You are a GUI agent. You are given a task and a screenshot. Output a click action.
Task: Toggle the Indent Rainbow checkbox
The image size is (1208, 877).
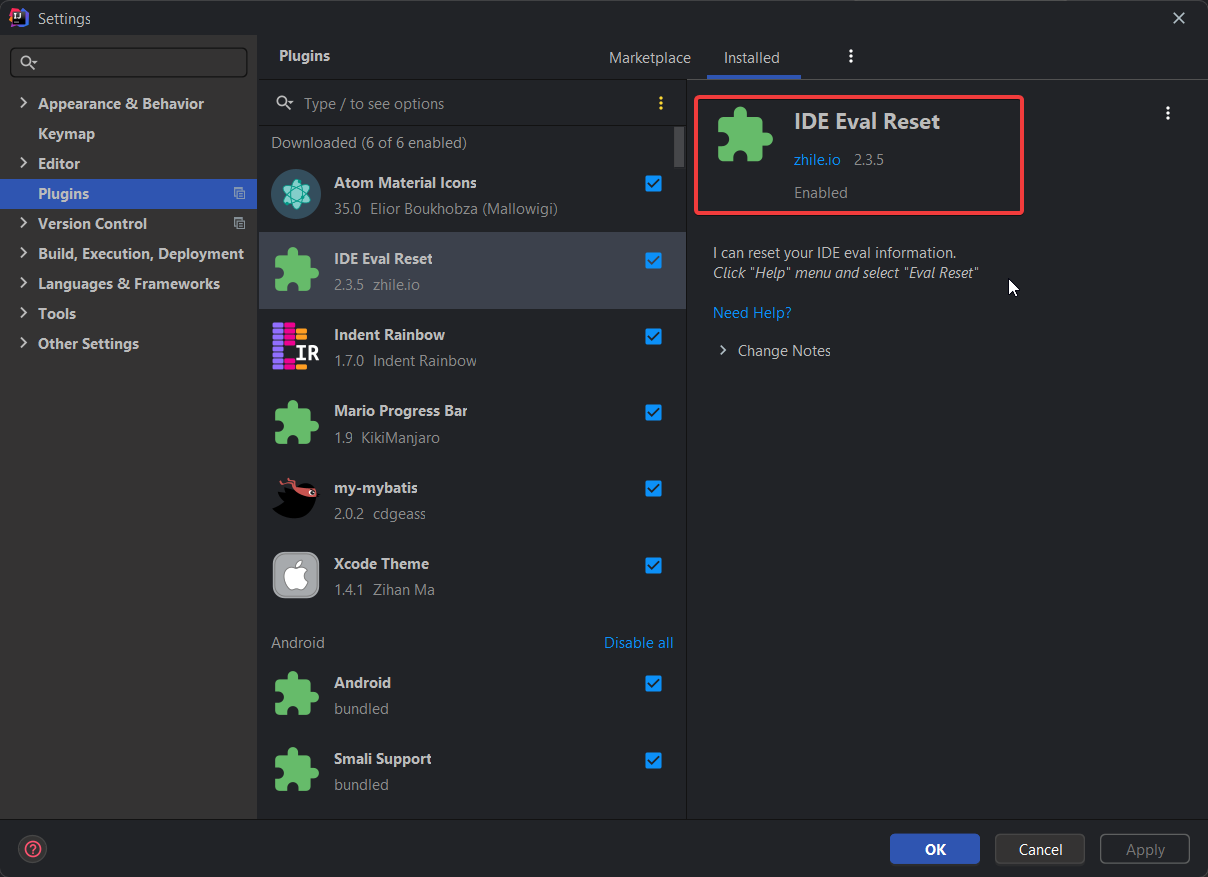653,336
